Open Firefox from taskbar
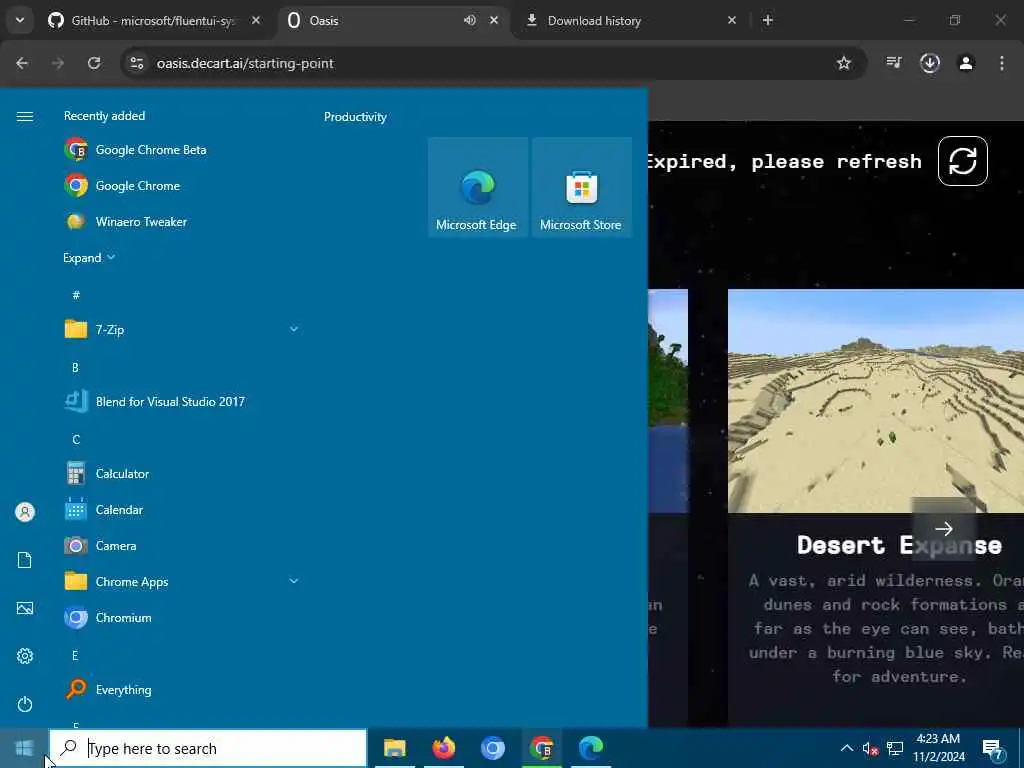1024x768 pixels. 443,748
